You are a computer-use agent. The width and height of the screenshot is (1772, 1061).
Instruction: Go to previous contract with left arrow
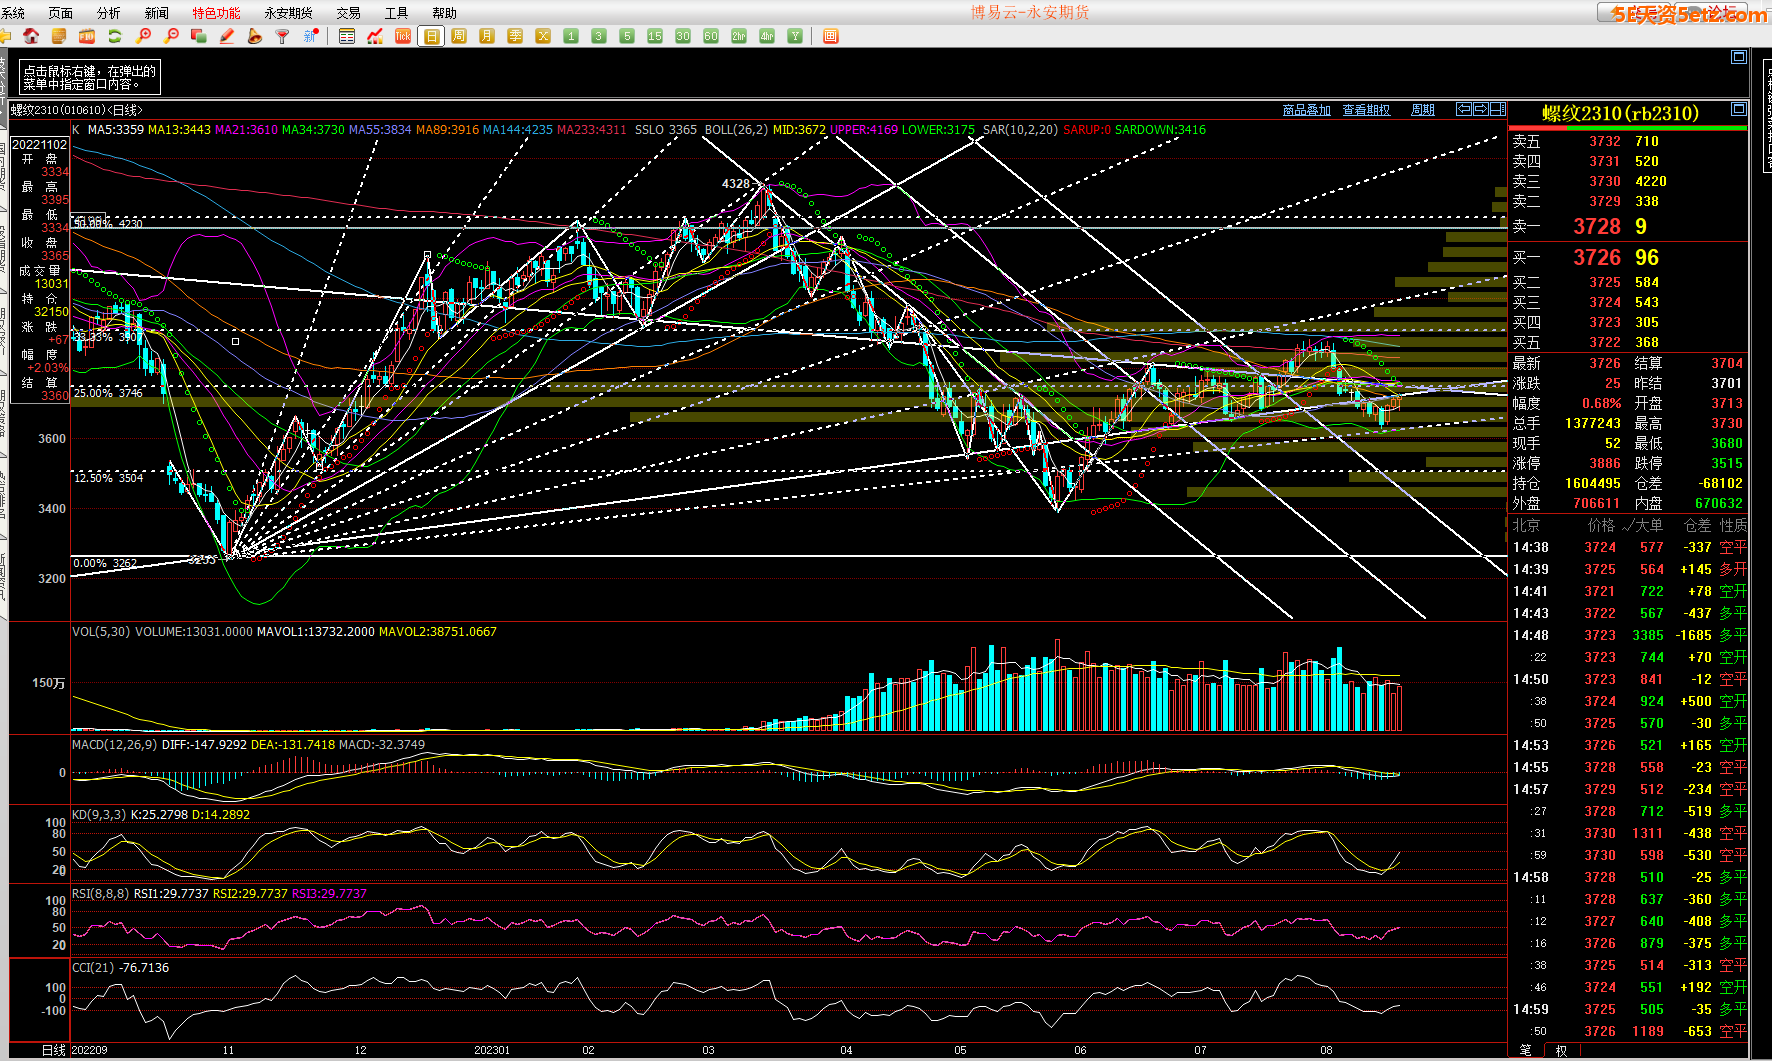[1464, 109]
